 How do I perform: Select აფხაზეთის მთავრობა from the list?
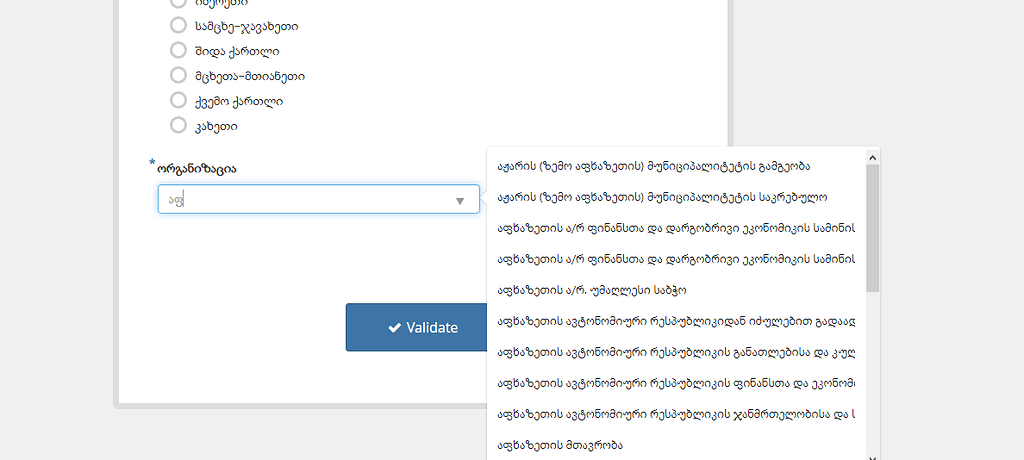coord(559,445)
